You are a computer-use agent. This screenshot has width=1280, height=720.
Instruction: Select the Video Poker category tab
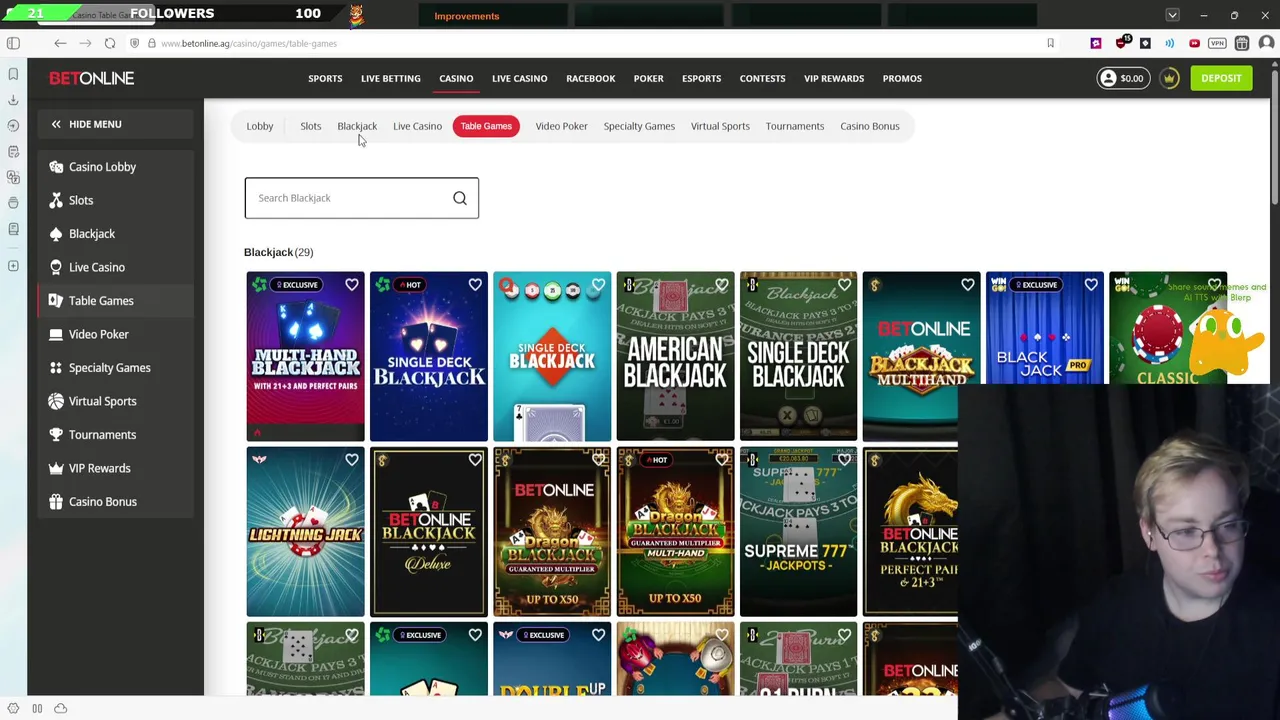point(561,126)
